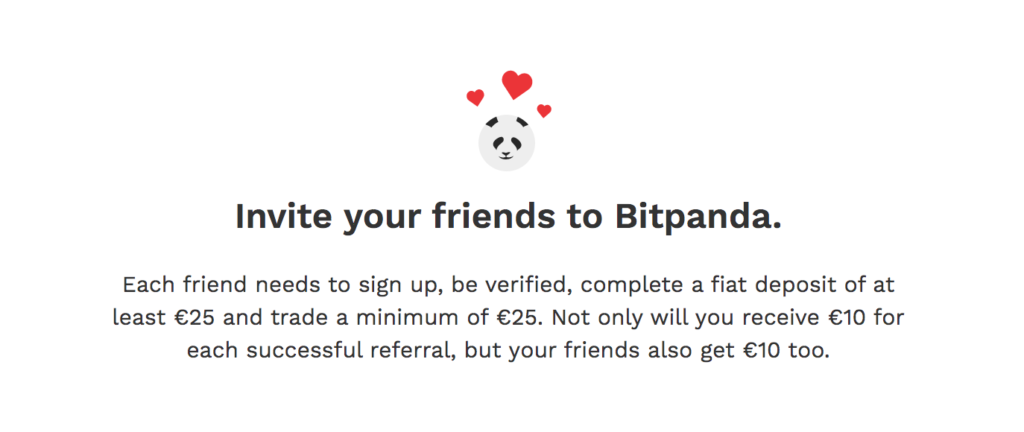Viewport: 1024px width, 432px height.
Task: Click the panda's black nose
Action: pos(507,154)
